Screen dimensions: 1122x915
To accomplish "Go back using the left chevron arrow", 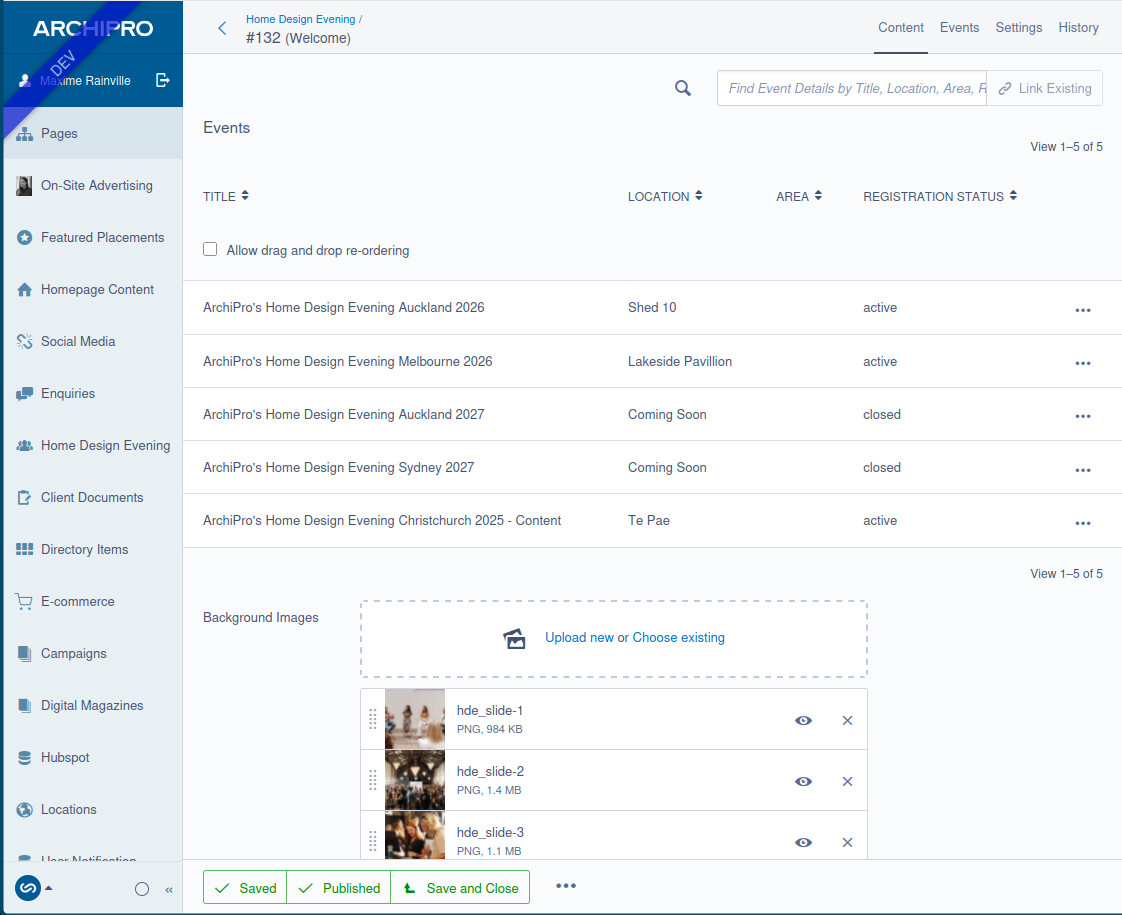I will coord(222,28).
